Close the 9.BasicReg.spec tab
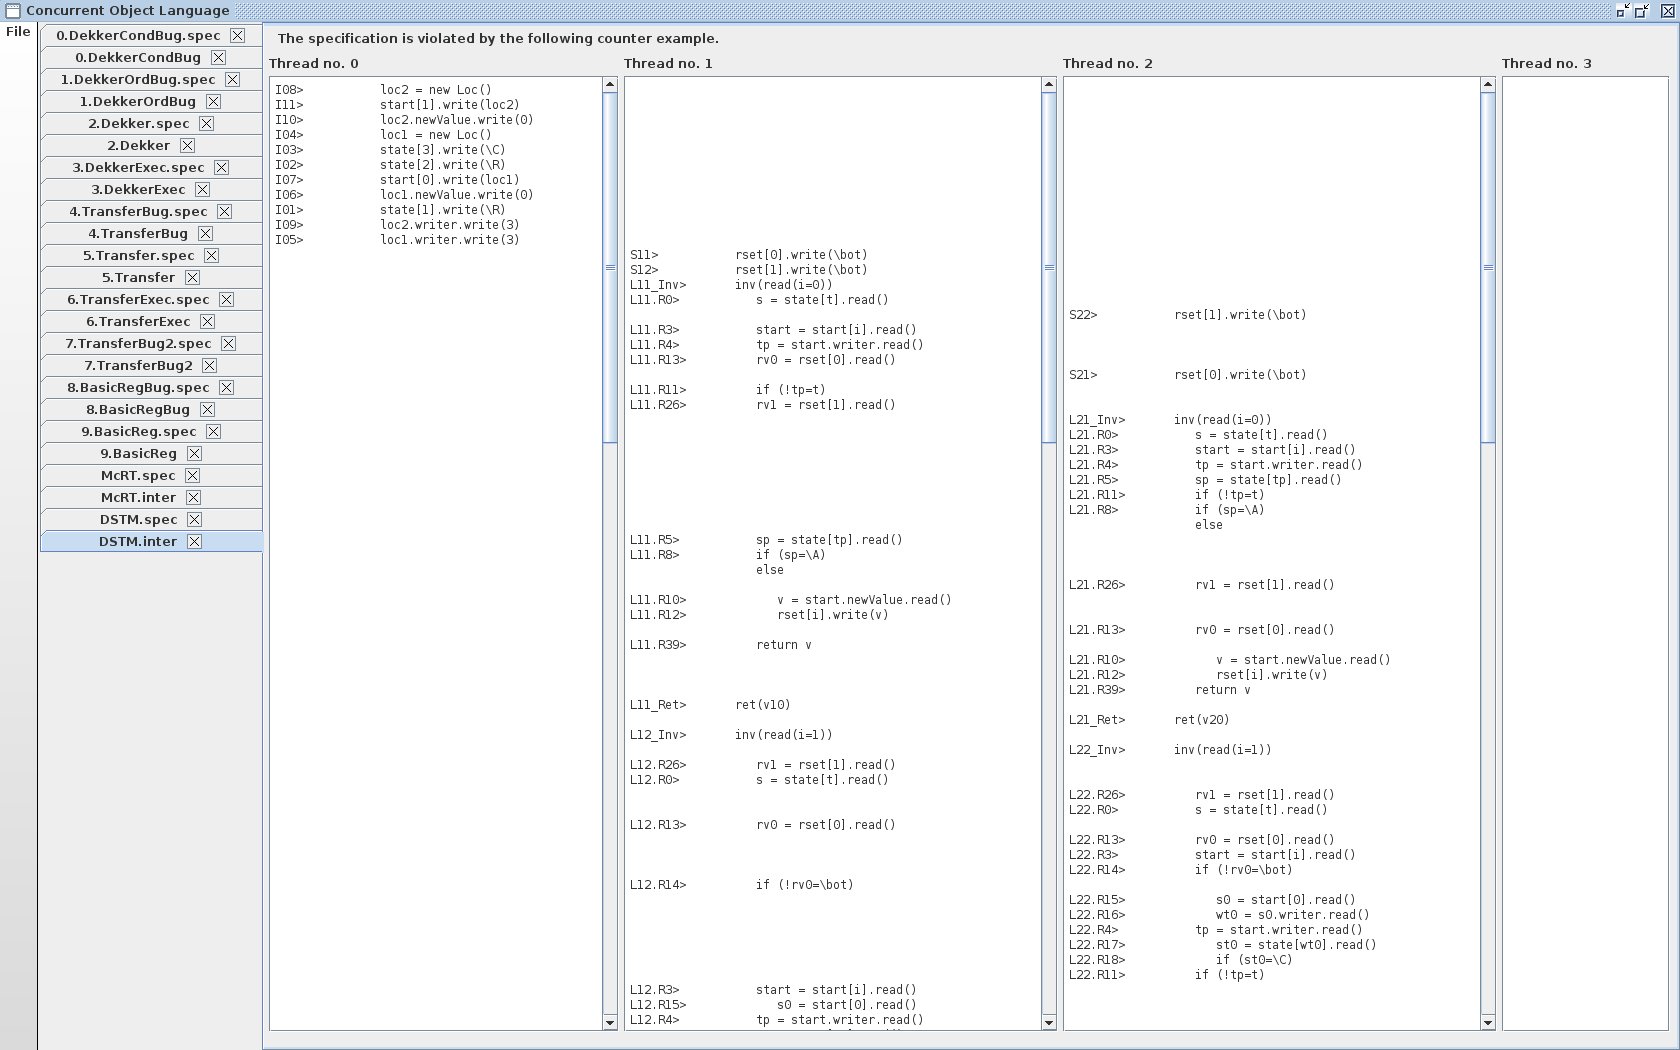 click(213, 431)
